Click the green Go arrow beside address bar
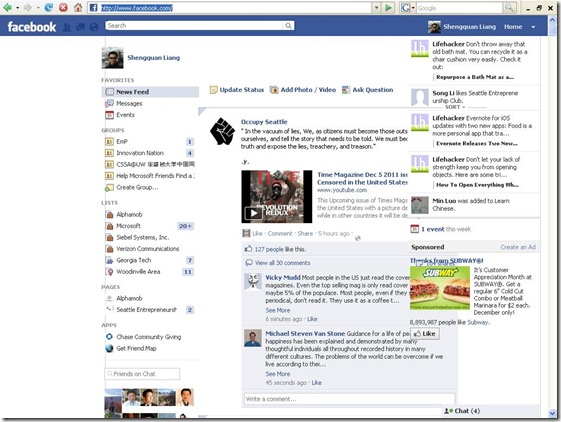This screenshot has width=561, height=422. click(x=388, y=8)
